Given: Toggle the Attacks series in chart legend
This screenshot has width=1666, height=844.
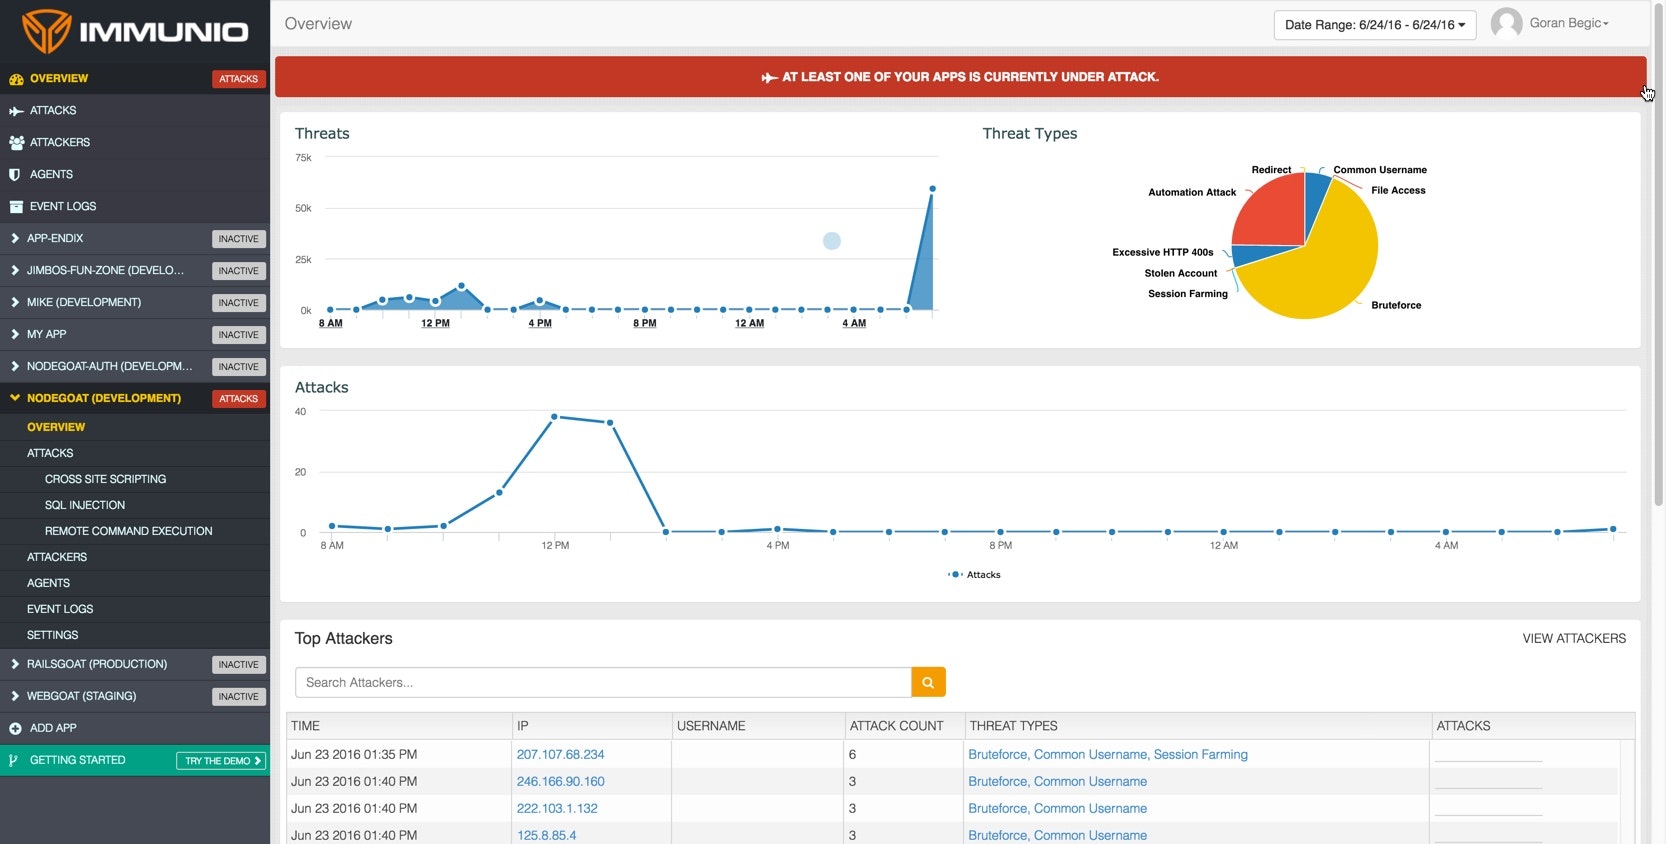Looking at the screenshot, I should tap(974, 575).
